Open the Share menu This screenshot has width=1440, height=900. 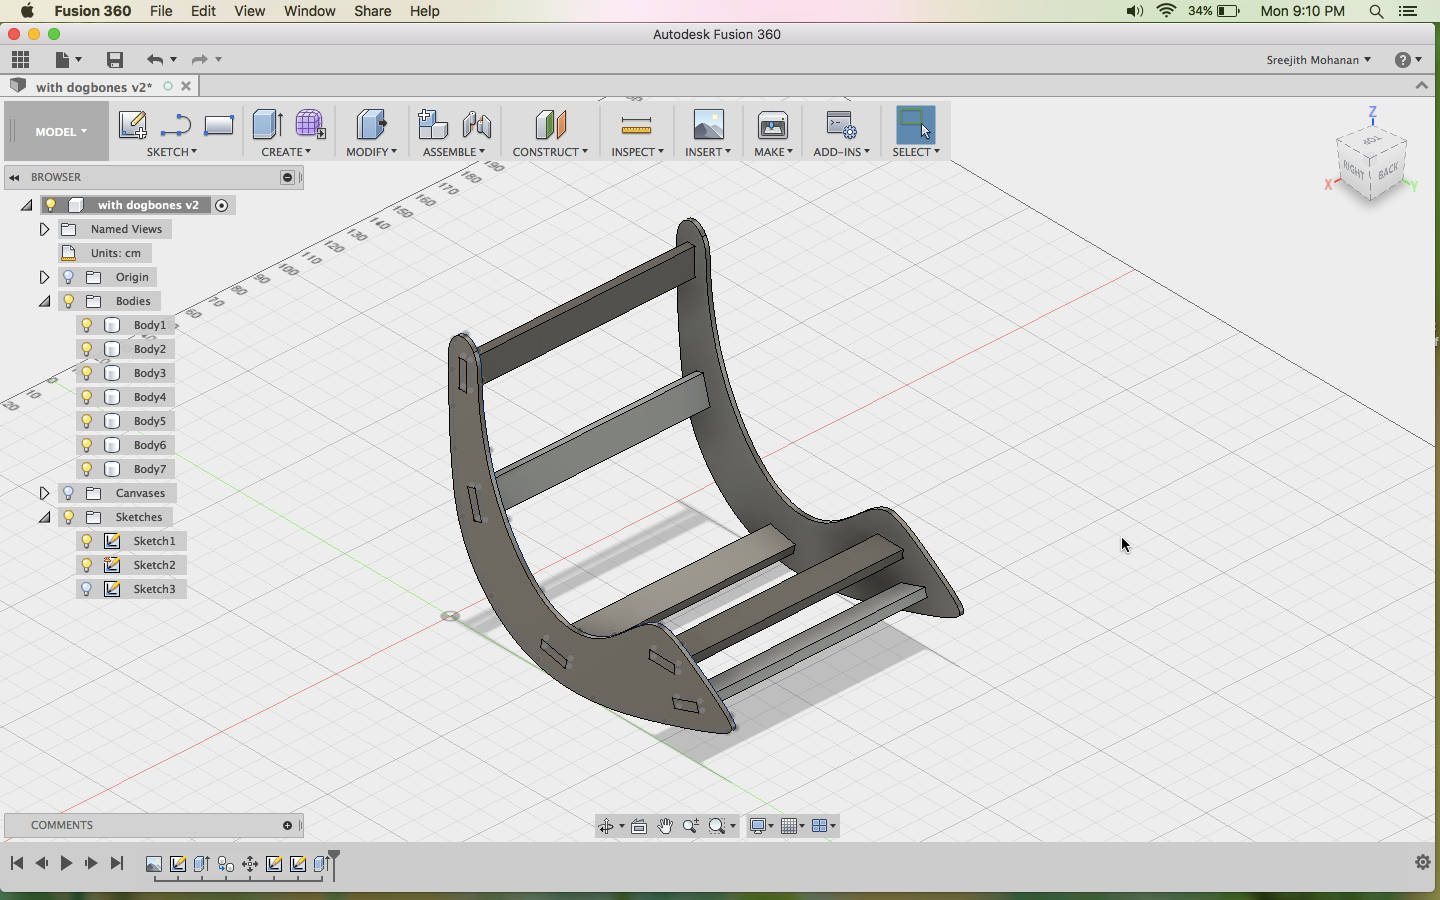point(372,11)
